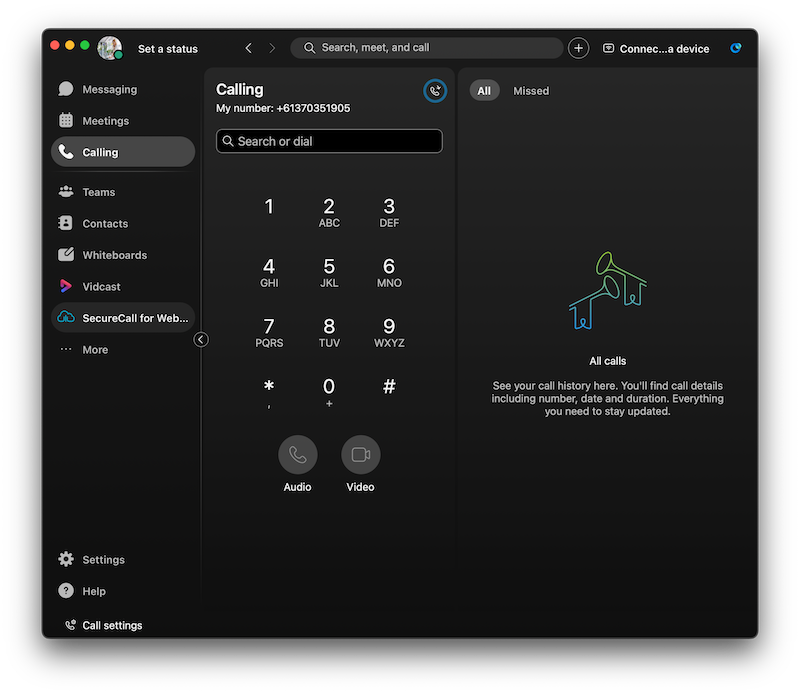The width and height of the screenshot is (800, 694).
Task: Collapse the sidebar with the arrow handle
Action: (x=201, y=339)
